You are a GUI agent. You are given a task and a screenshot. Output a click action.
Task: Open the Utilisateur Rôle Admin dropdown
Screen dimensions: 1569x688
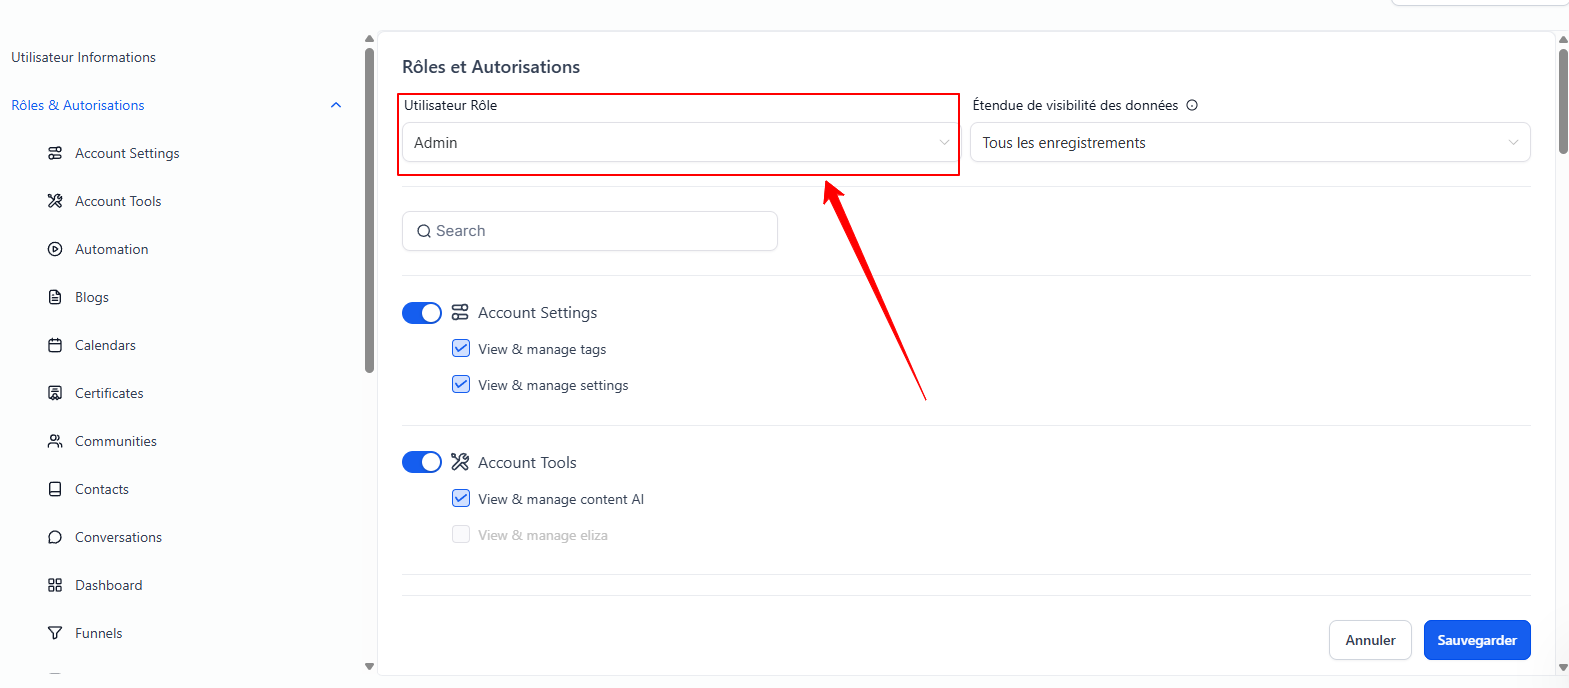[680, 143]
